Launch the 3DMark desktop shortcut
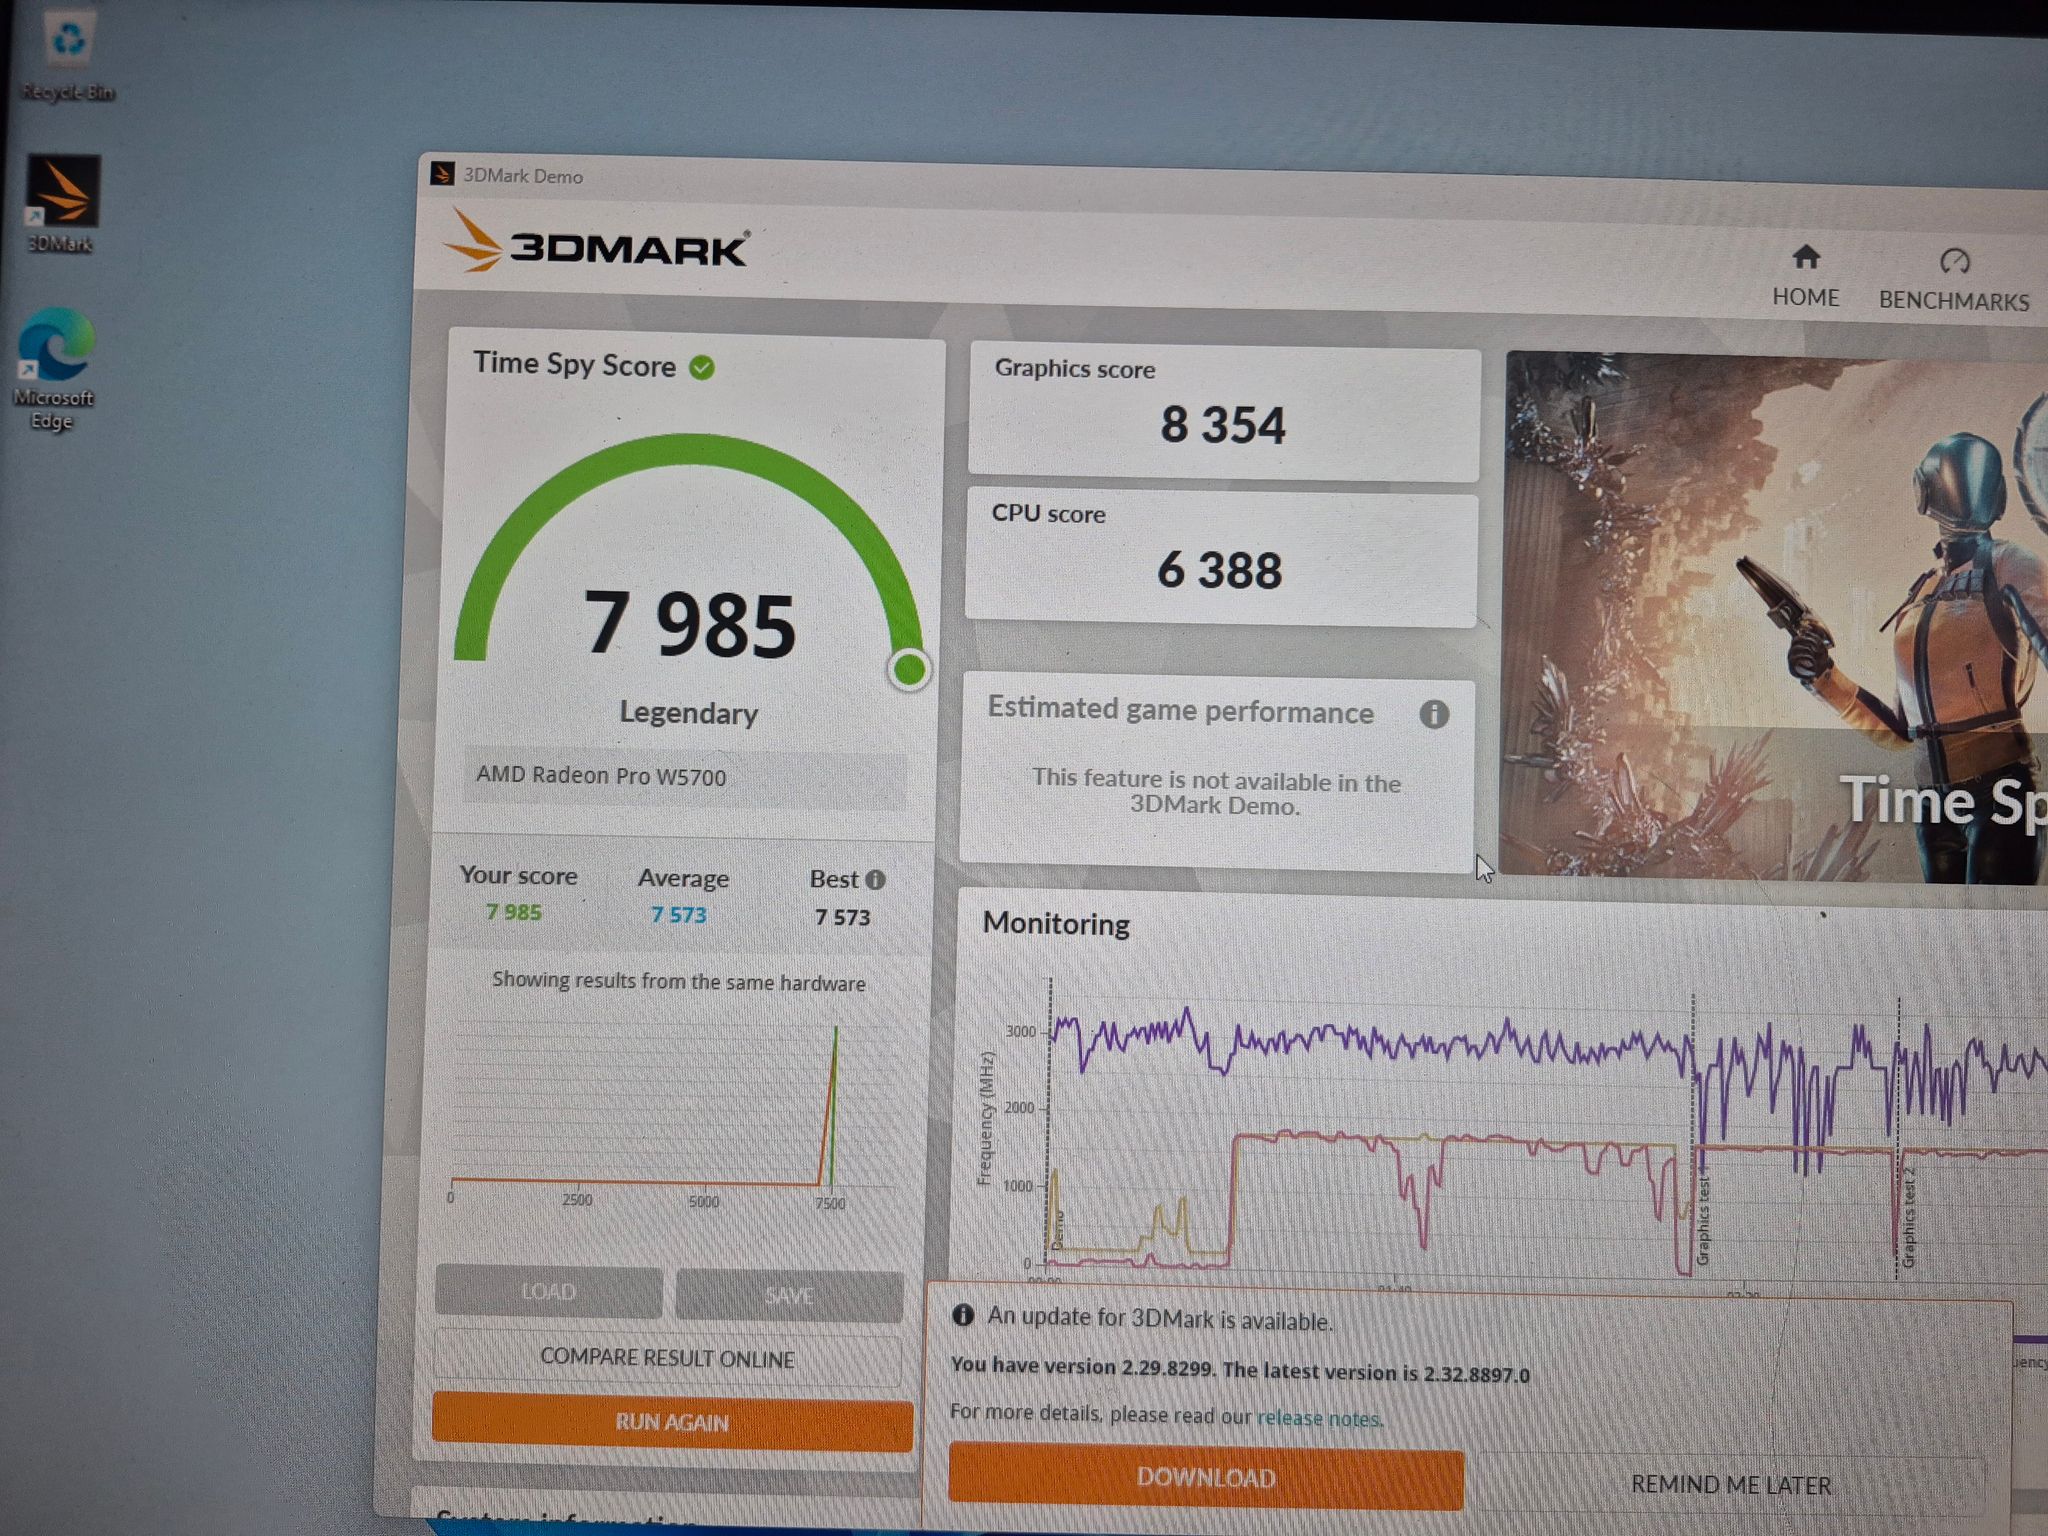Image resolution: width=2048 pixels, height=1536 pixels. point(62,204)
